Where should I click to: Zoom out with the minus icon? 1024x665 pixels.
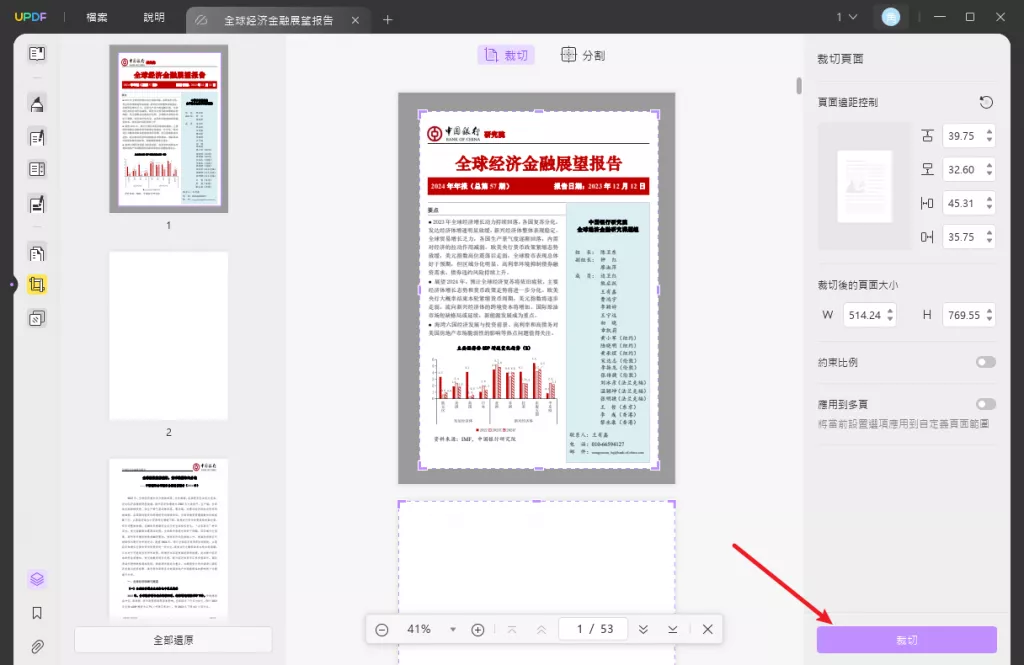click(382, 630)
